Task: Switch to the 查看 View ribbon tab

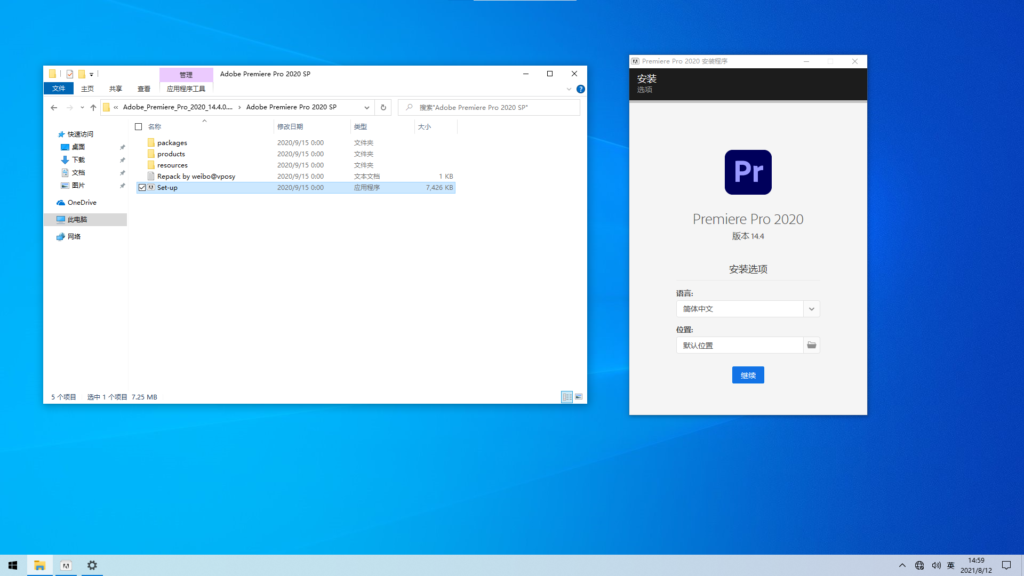Action: [144, 89]
